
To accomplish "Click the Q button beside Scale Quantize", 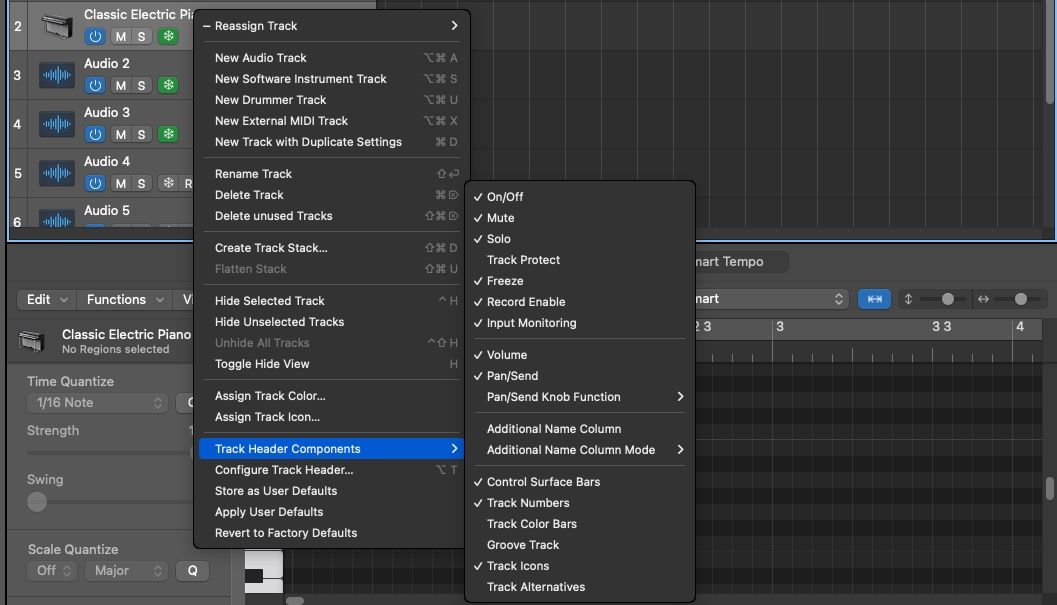I will (x=193, y=570).
